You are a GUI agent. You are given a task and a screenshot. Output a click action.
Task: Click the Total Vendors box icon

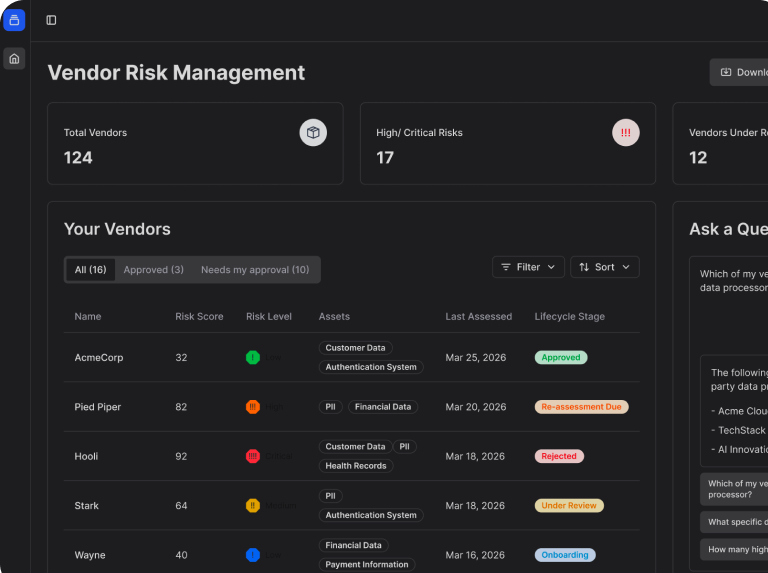(x=313, y=132)
